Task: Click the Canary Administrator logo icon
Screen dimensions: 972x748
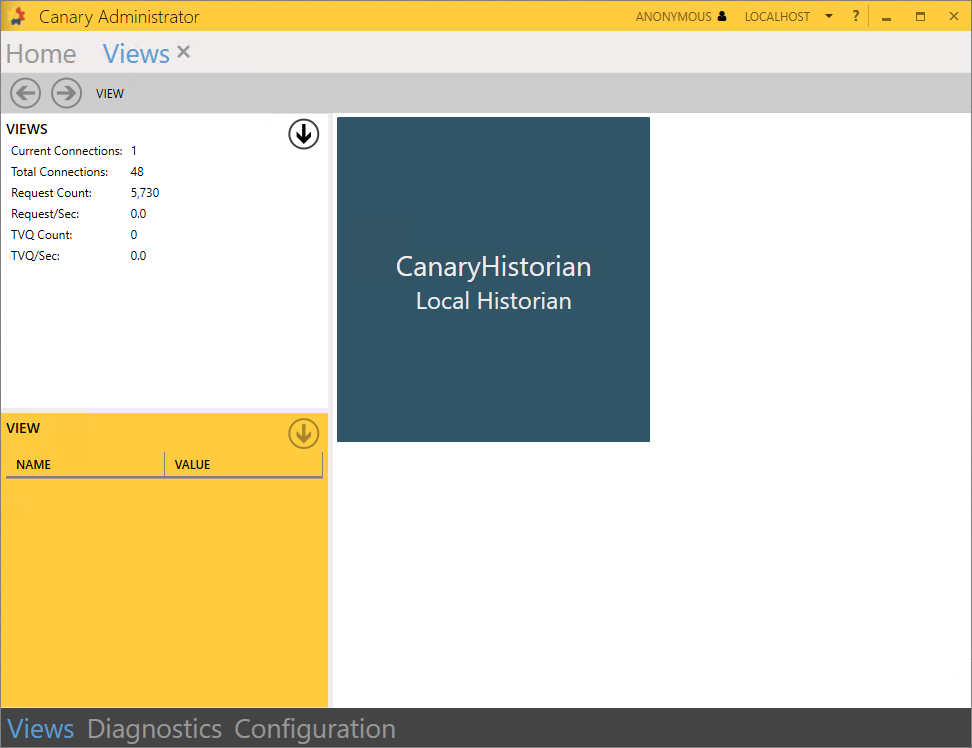Action: tap(17, 17)
